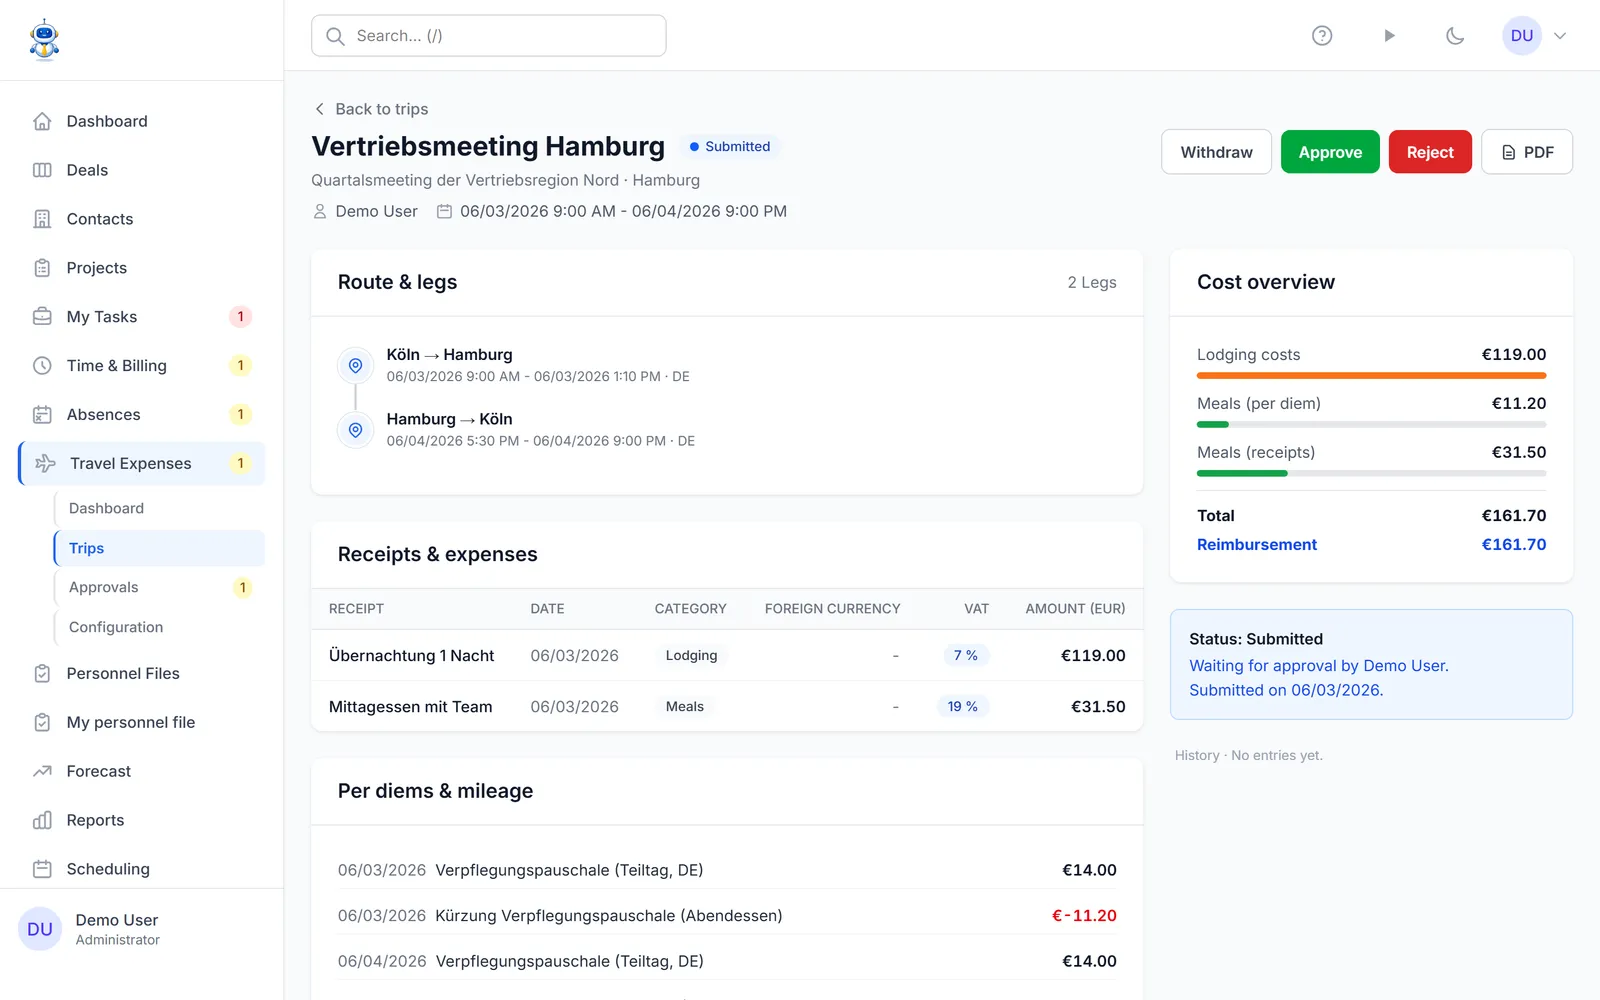Screen dimensions: 1600x1000
Task: Toggle dark mode moon icon
Action: [x=1455, y=36]
